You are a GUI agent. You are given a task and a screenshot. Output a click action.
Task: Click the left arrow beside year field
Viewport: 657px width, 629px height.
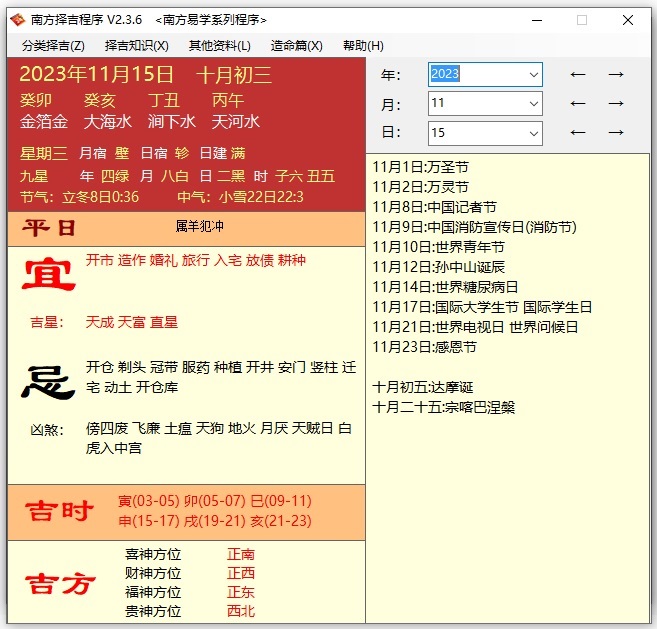[x=577, y=74]
